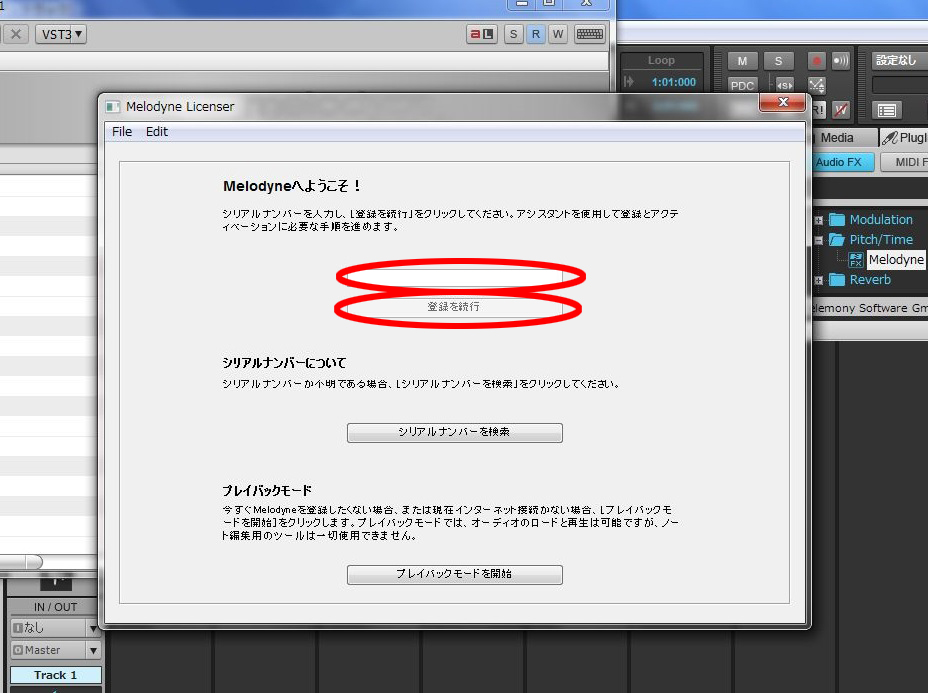Switch to the PlugIns tab in browser
This screenshot has height=693, width=928.
904,138
